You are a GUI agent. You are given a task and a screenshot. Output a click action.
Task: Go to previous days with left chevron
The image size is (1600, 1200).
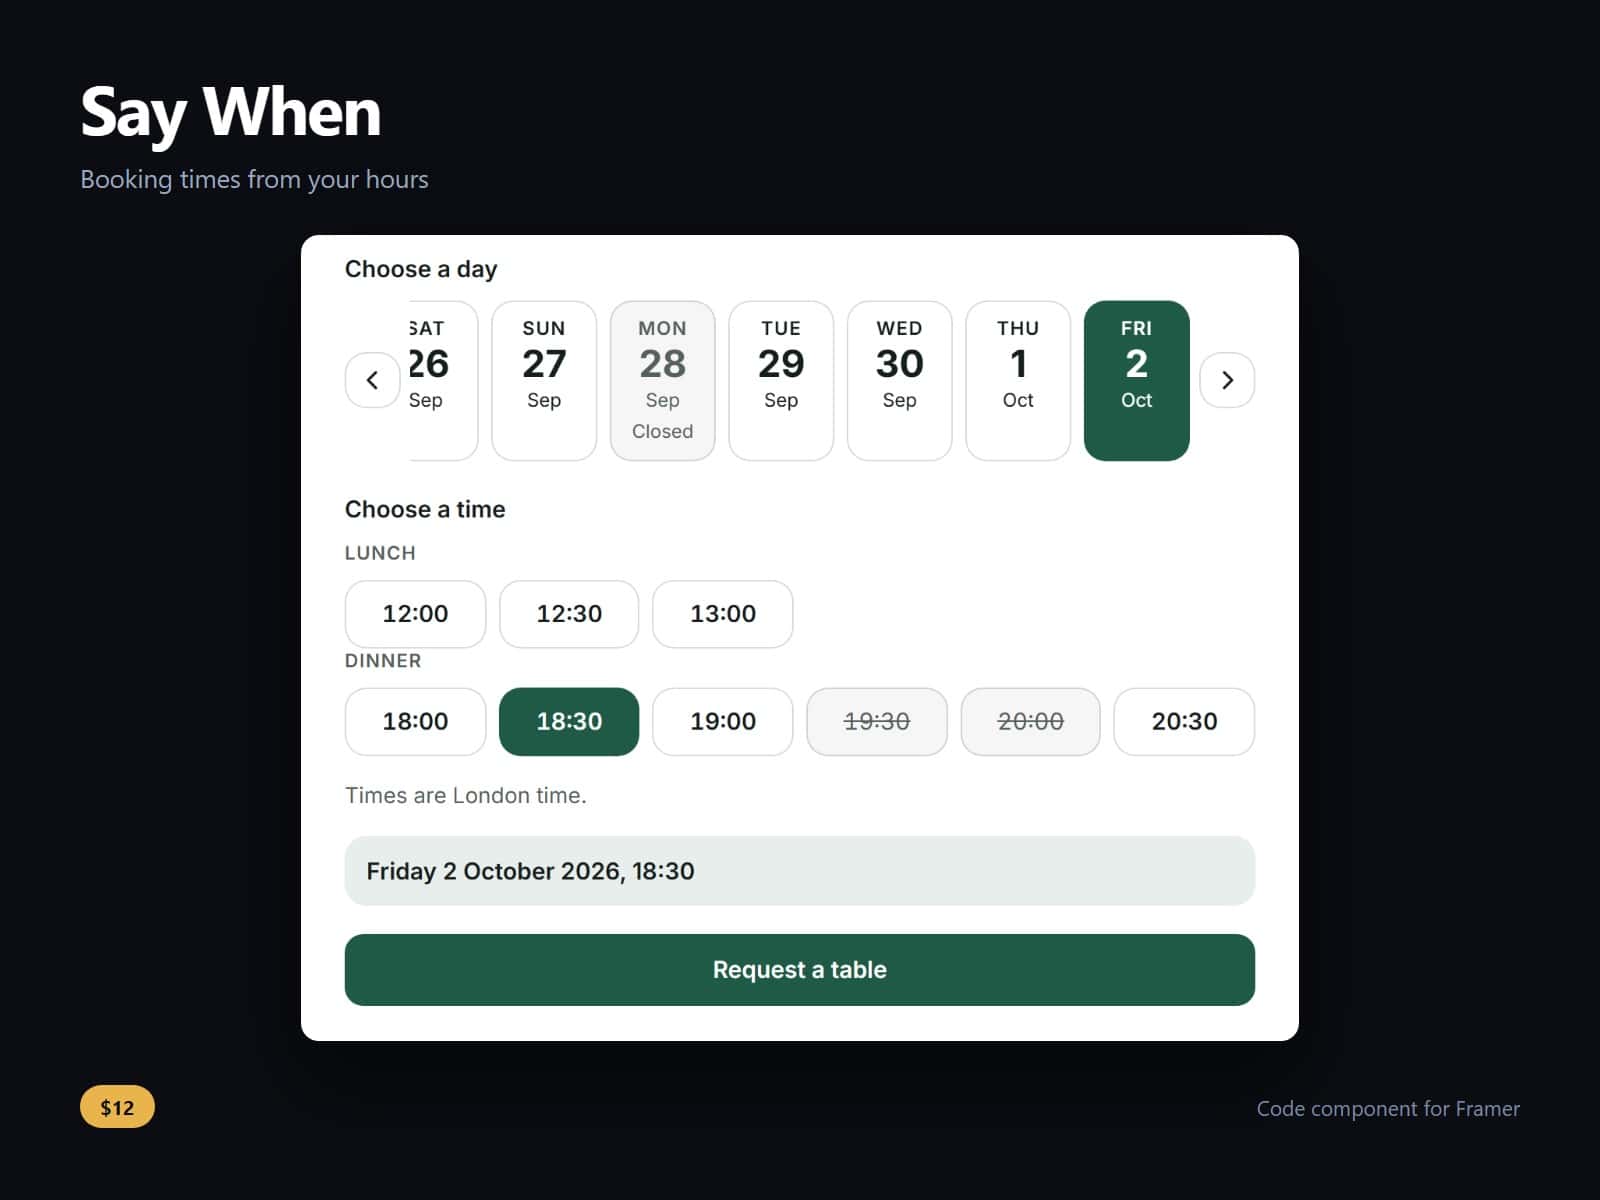tap(372, 380)
